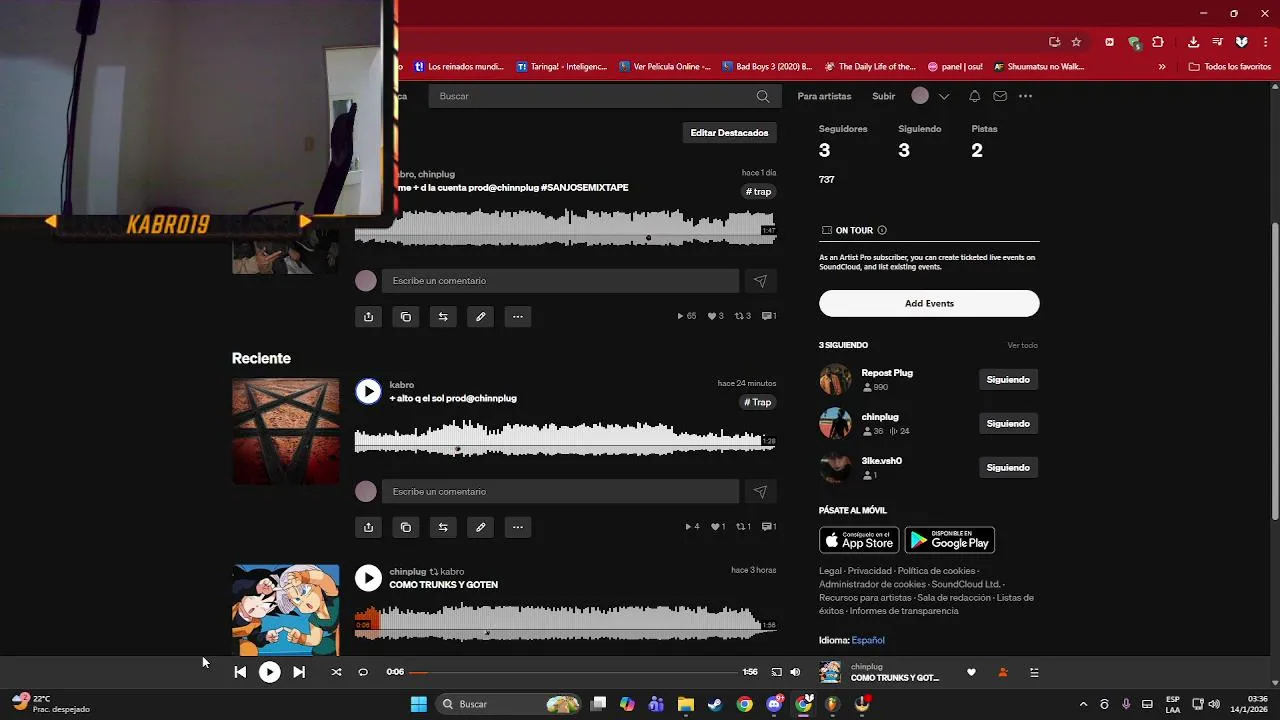This screenshot has height=720, width=1280.
Task: Open the Windows Start menu
Action: (x=419, y=704)
